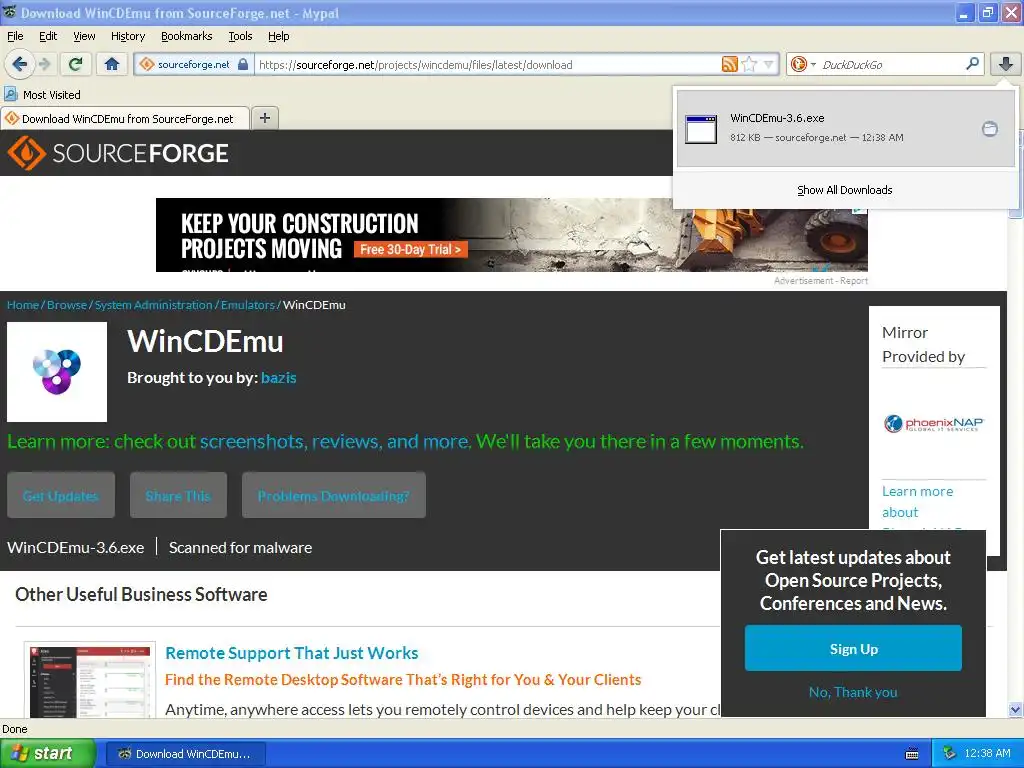
Task: Click the phoenixNAP mirror logo
Action: point(934,424)
